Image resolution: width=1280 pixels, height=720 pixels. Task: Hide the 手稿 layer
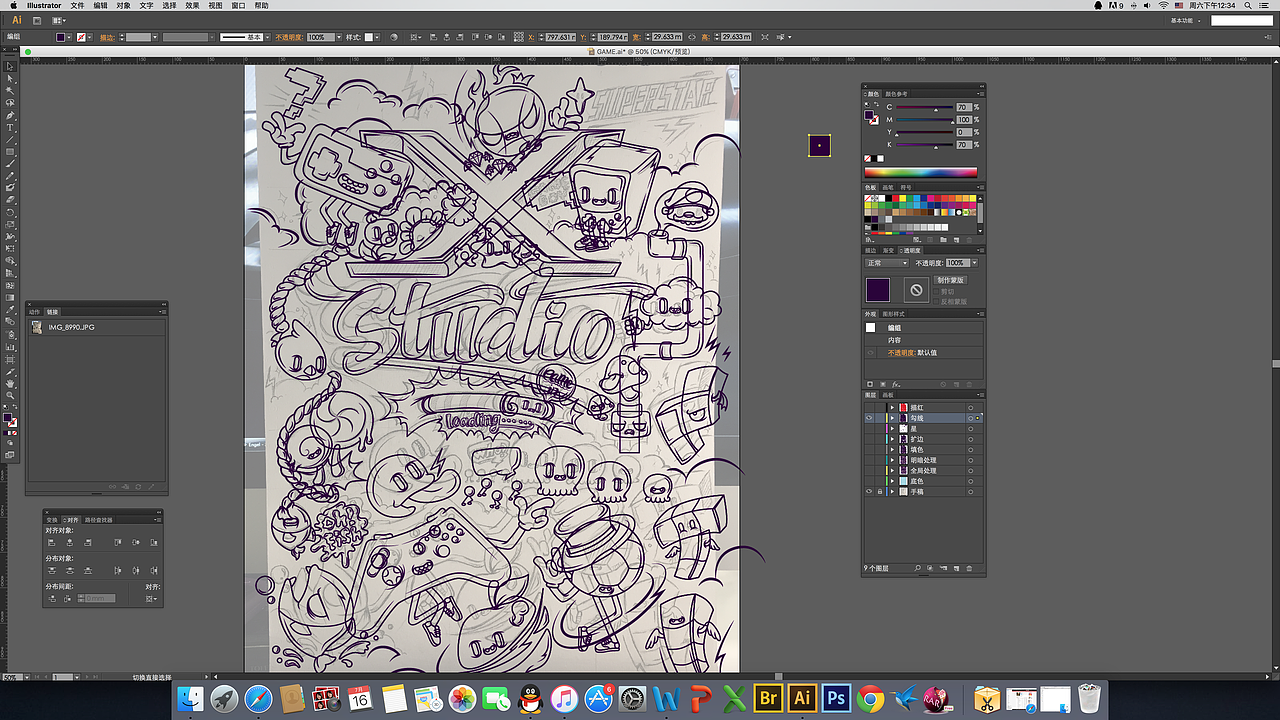868,492
